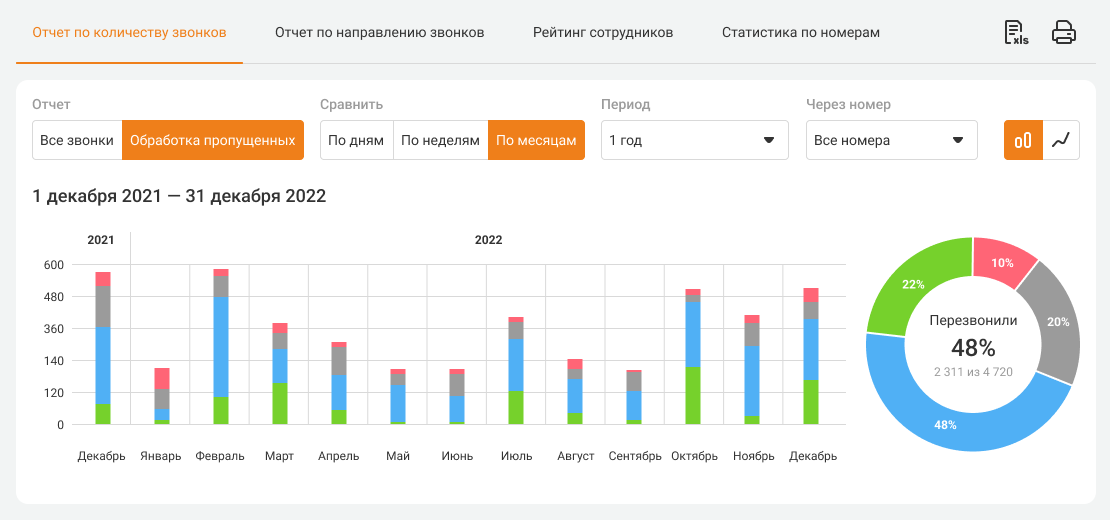Switch to bar chart view
The image size is (1110, 520).
pyautogui.click(x=1023, y=140)
